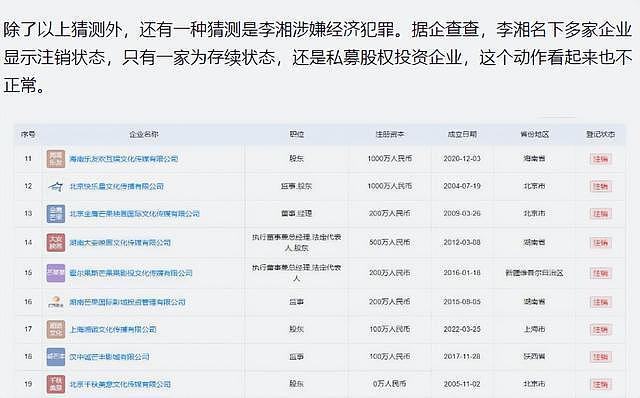Screen dimensions: 640x398
Task: Click the tan company logo in row 17
Action: pyautogui.click(x=56, y=329)
